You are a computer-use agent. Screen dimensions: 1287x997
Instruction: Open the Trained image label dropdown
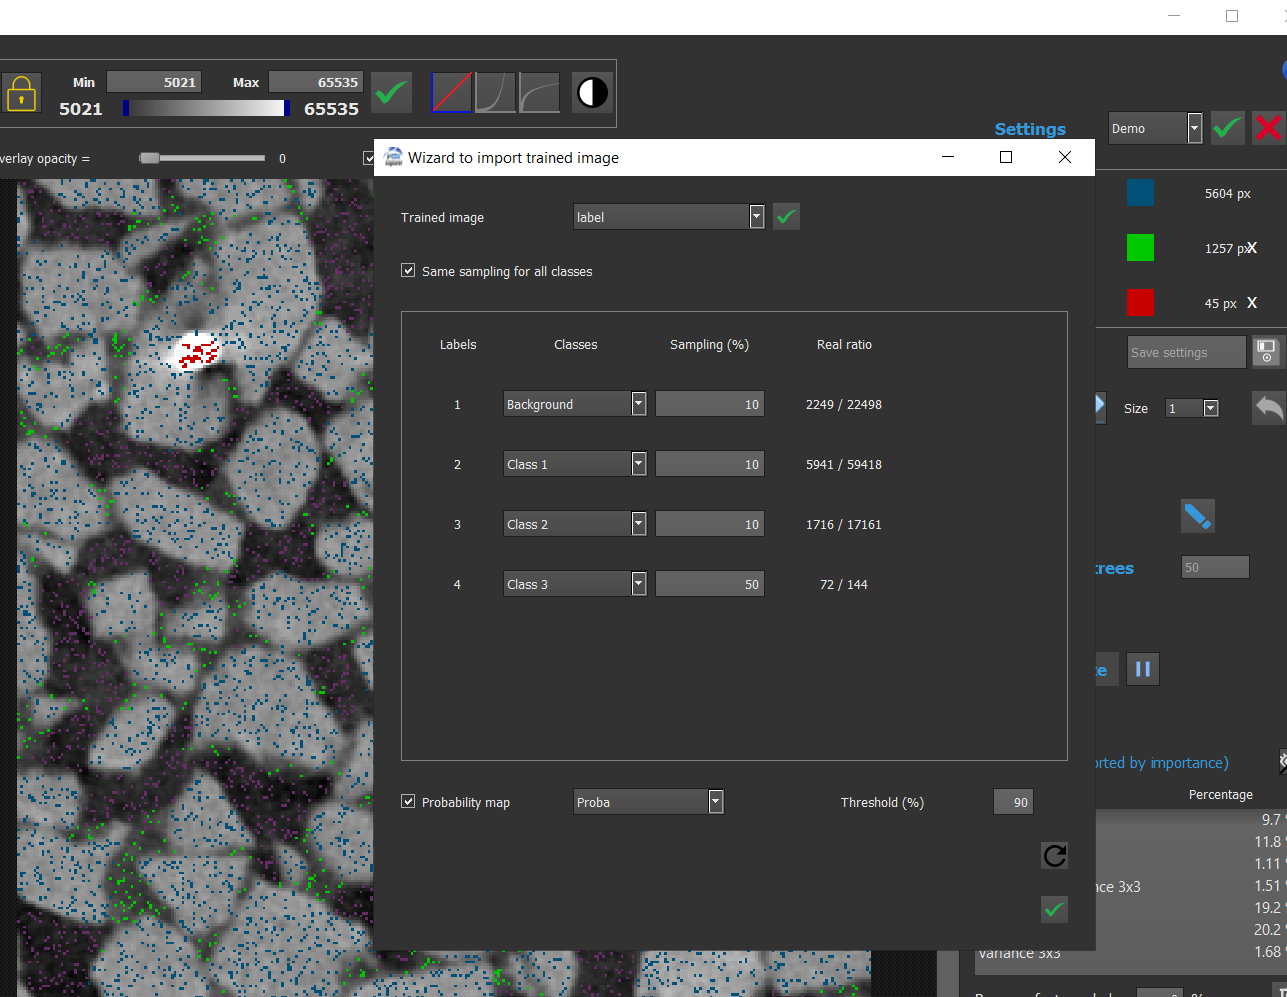757,216
